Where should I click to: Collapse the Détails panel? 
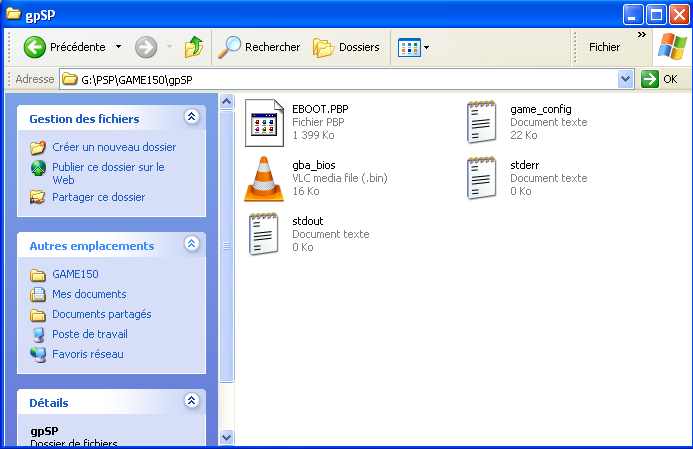(191, 401)
